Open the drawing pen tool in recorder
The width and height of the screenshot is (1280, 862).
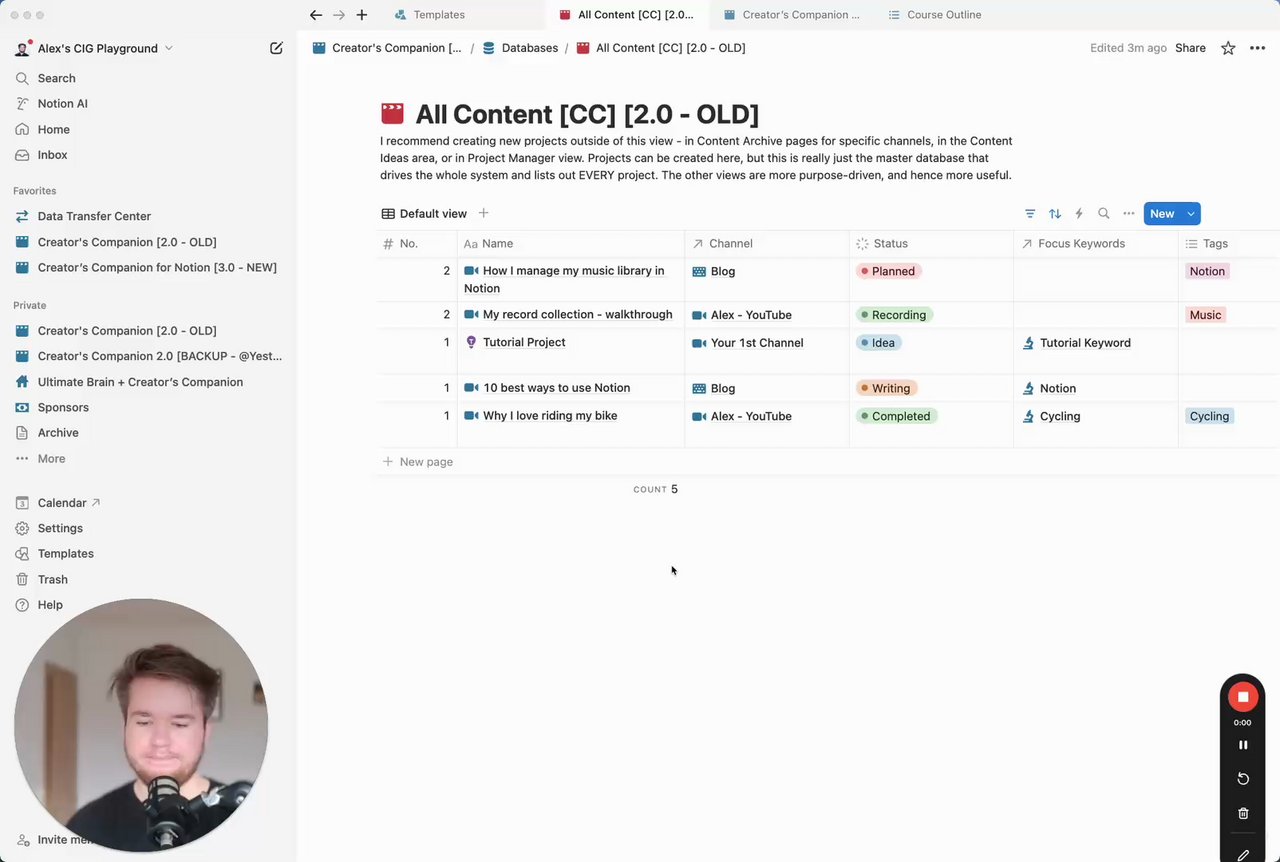(x=1243, y=855)
